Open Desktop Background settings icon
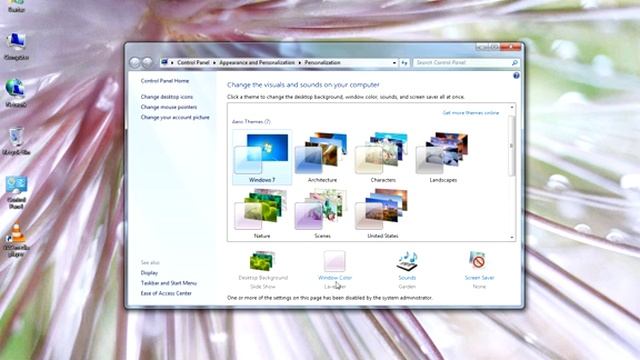This screenshot has height=360, width=640. 262,261
